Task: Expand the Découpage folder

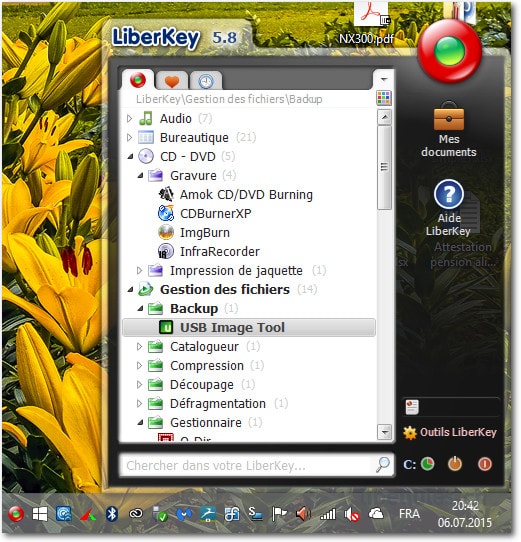Action: click(x=140, y=384)
